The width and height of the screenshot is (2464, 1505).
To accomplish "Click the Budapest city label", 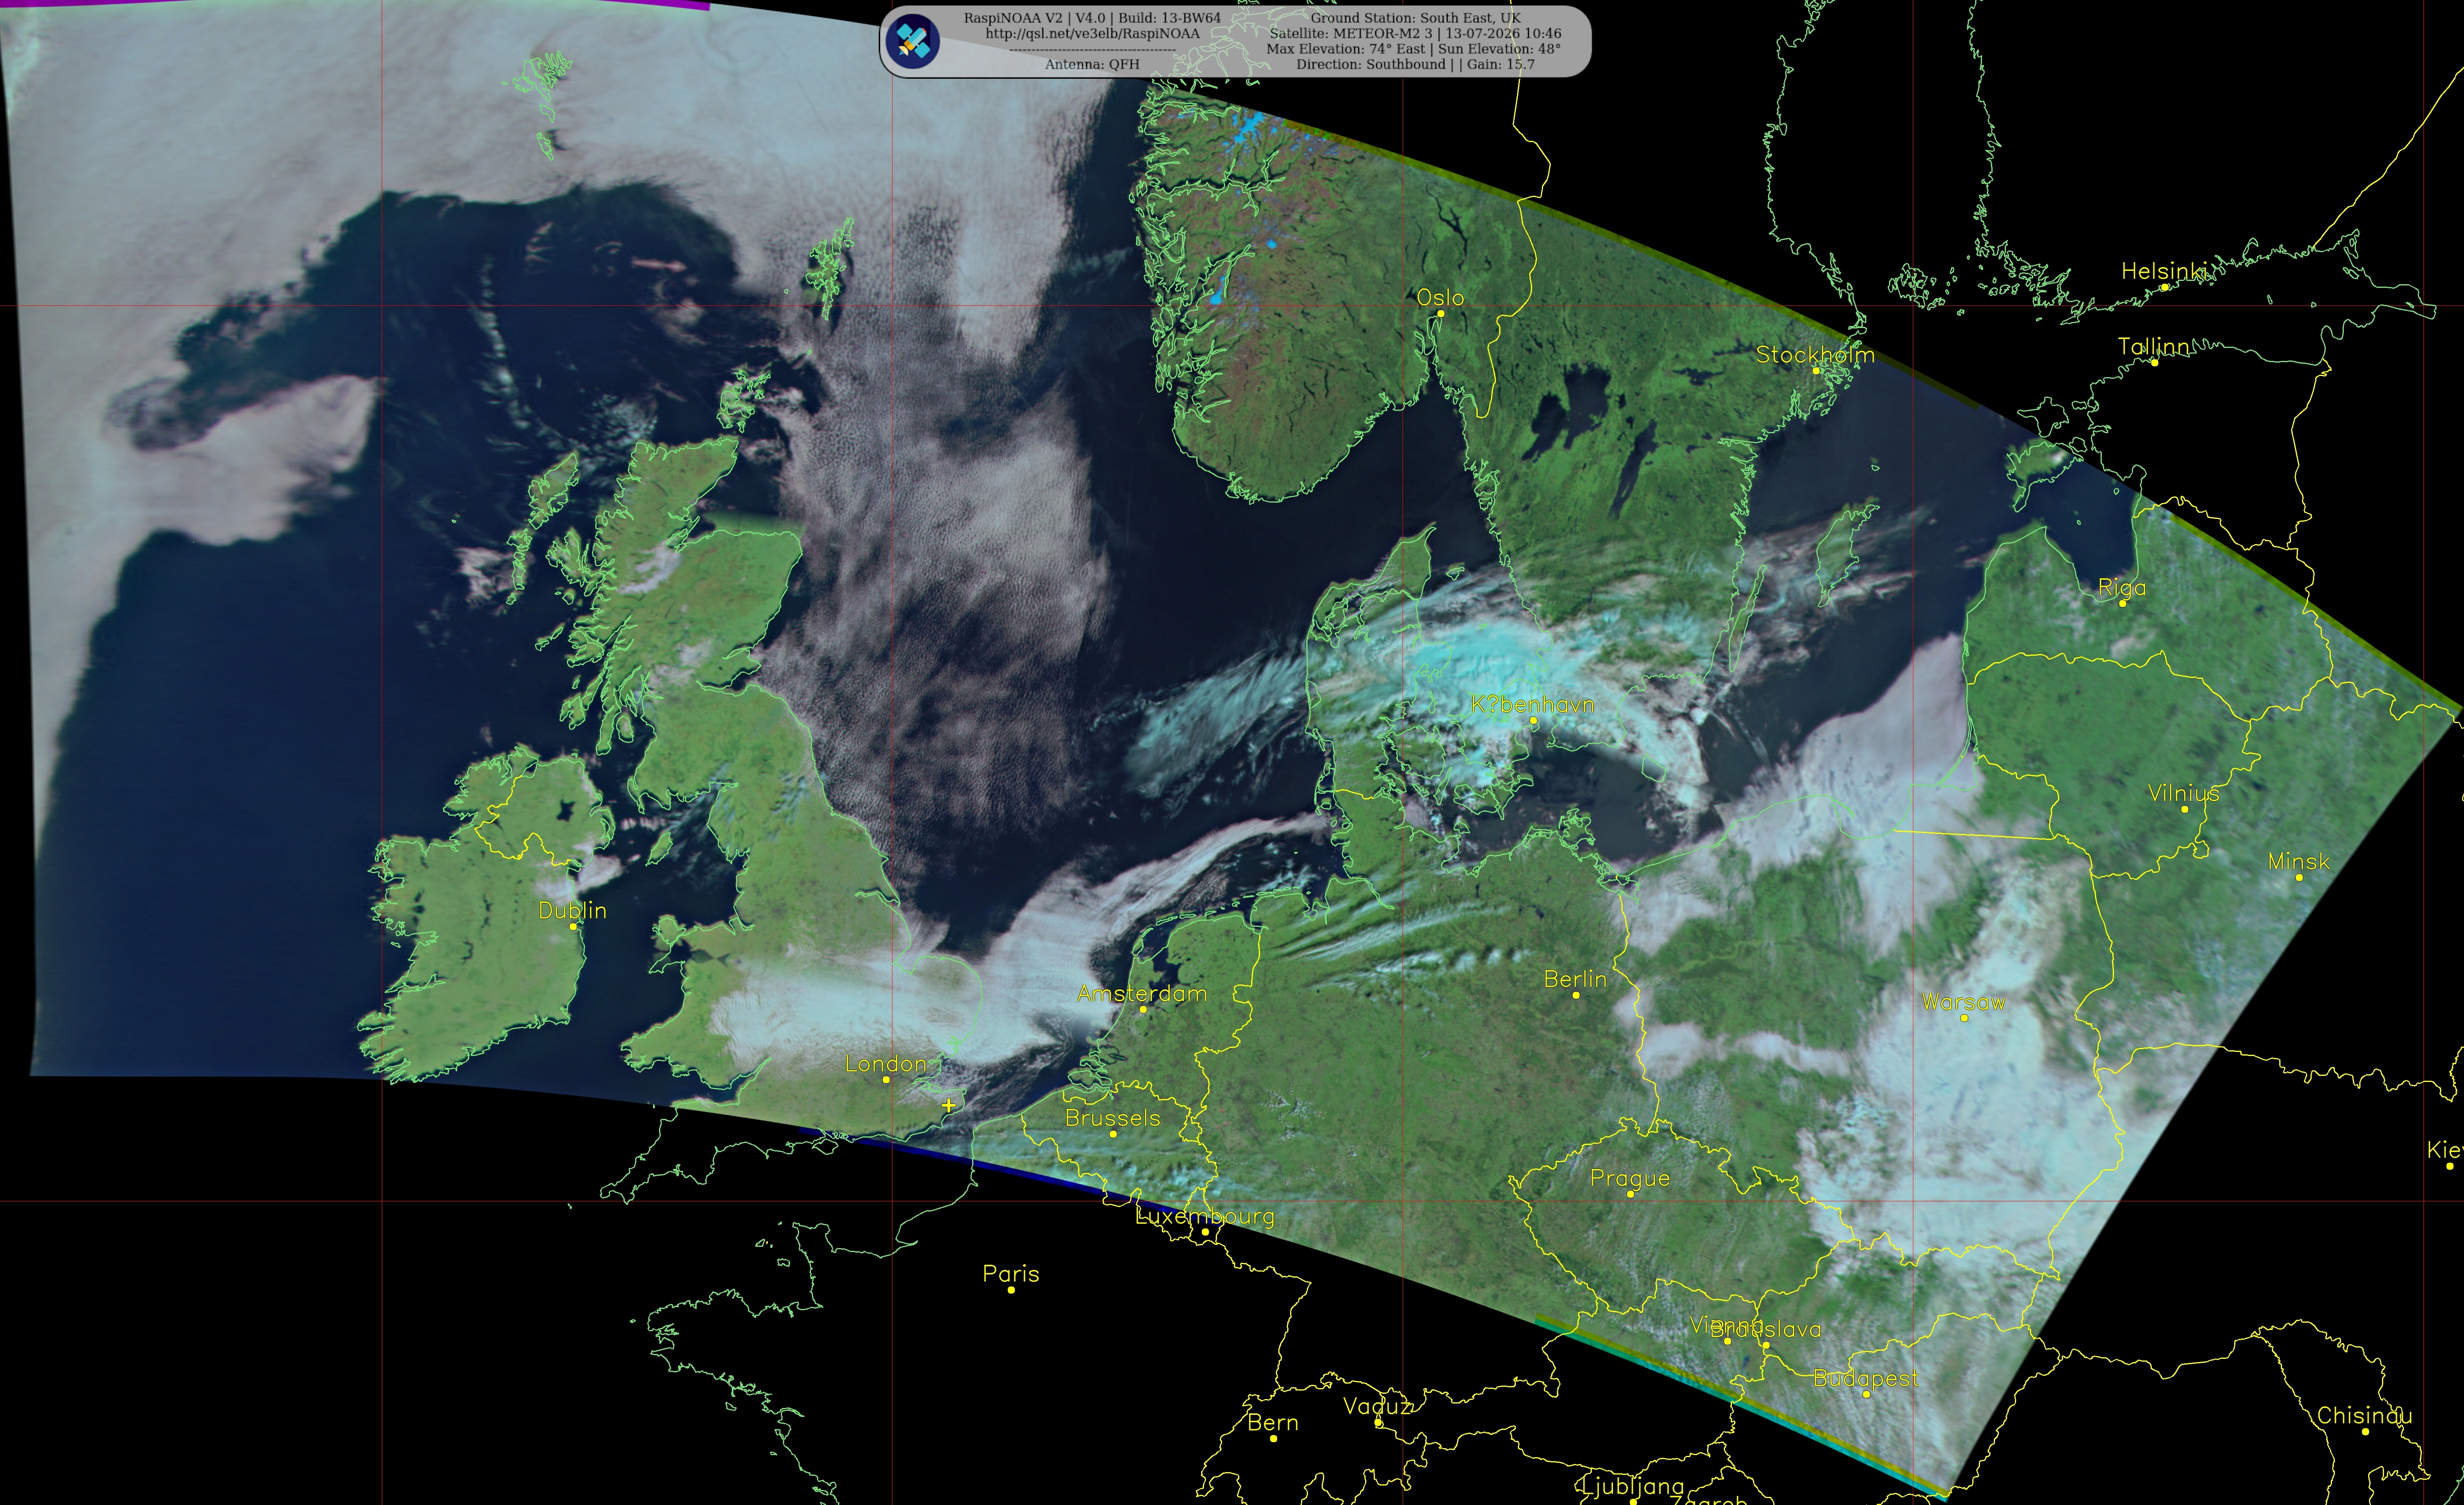I will [1866, 1379].
